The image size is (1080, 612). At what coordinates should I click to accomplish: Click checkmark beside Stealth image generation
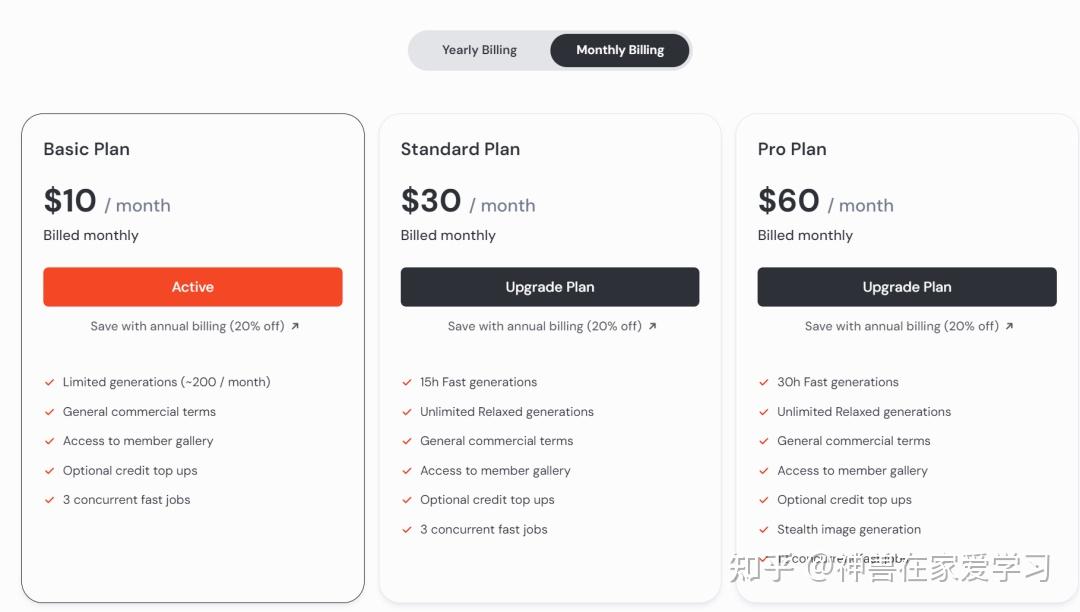click(x=764, y=530)
